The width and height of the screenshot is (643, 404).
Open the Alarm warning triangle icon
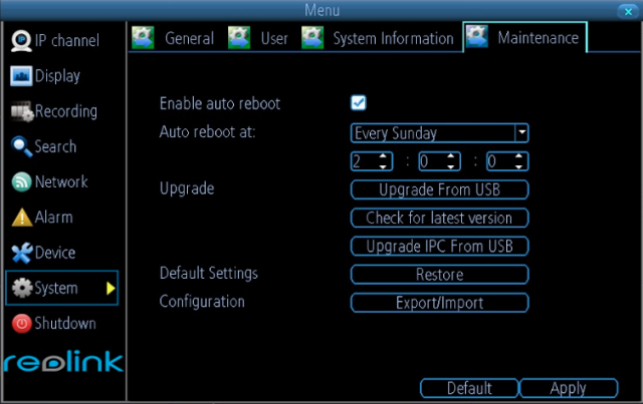pyautogui.click(x=21, y=218)
